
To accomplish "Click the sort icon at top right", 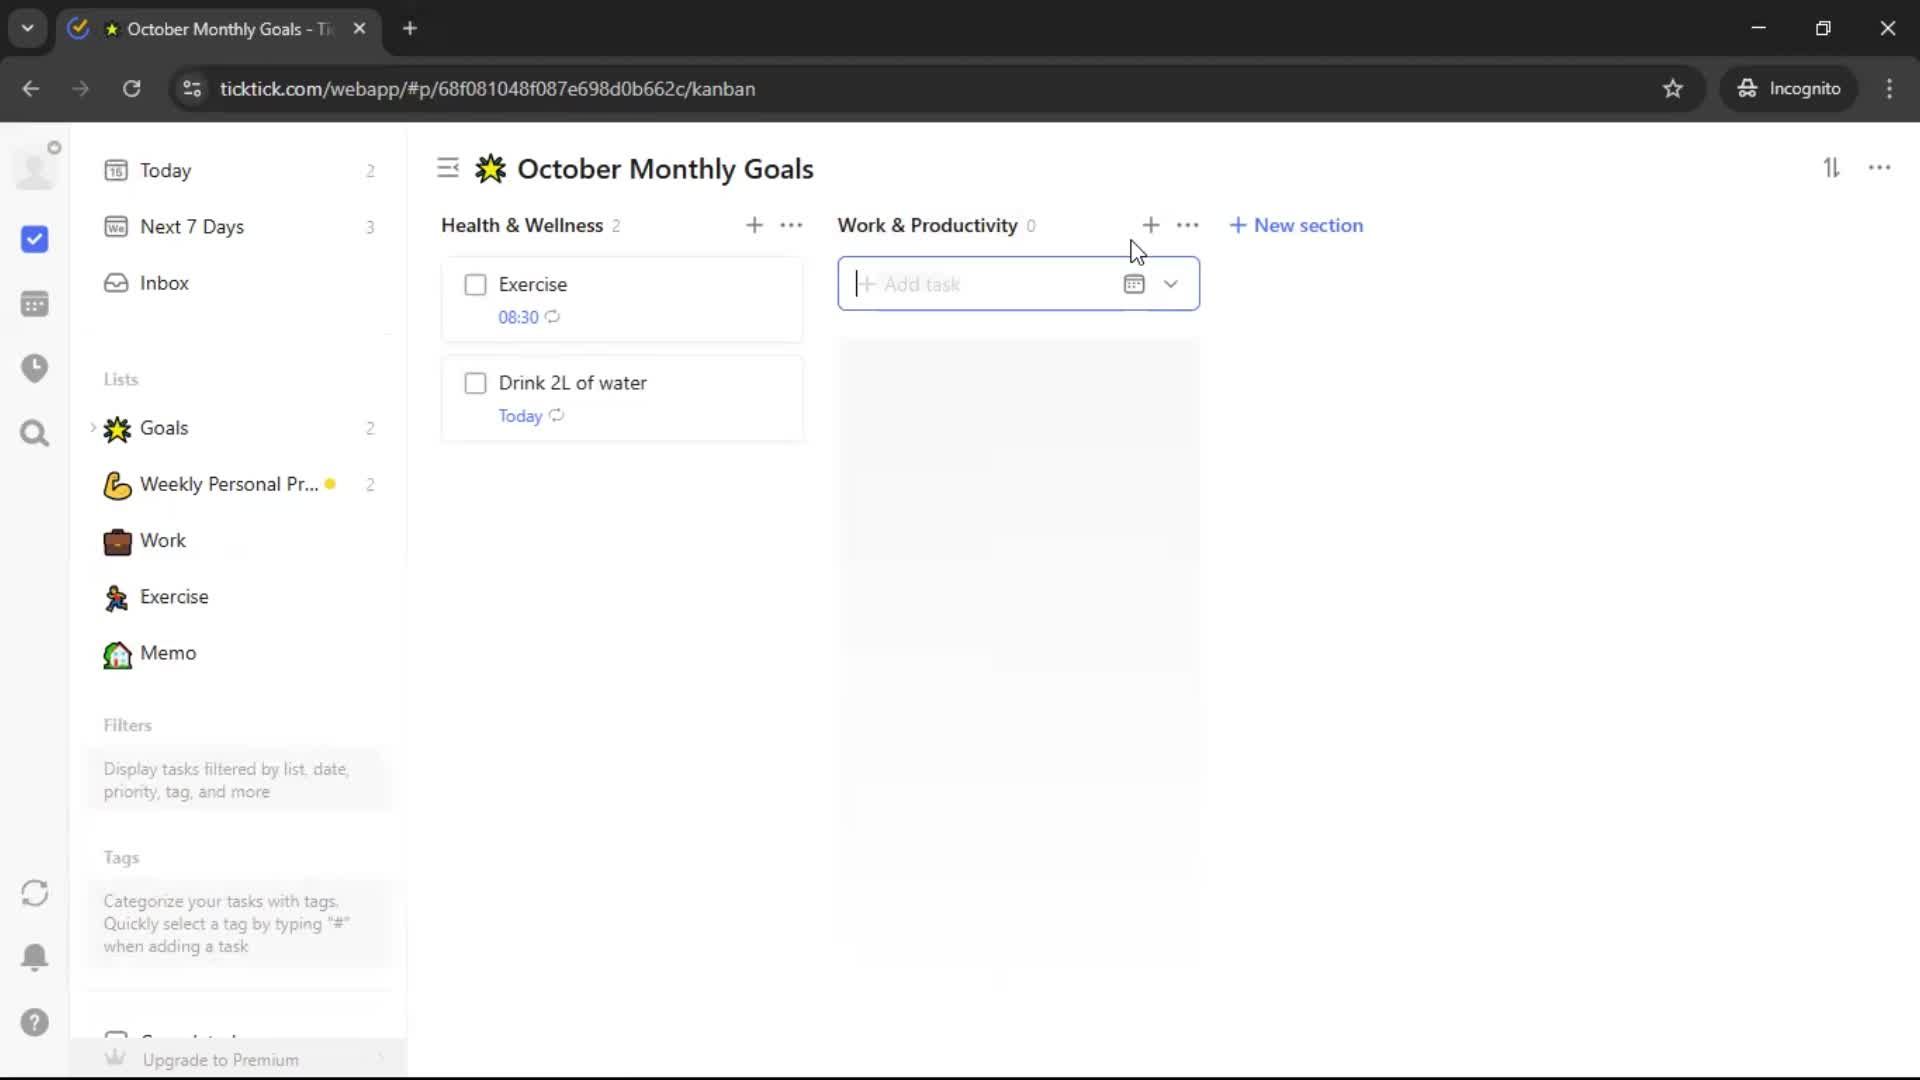I will 1831,168.
